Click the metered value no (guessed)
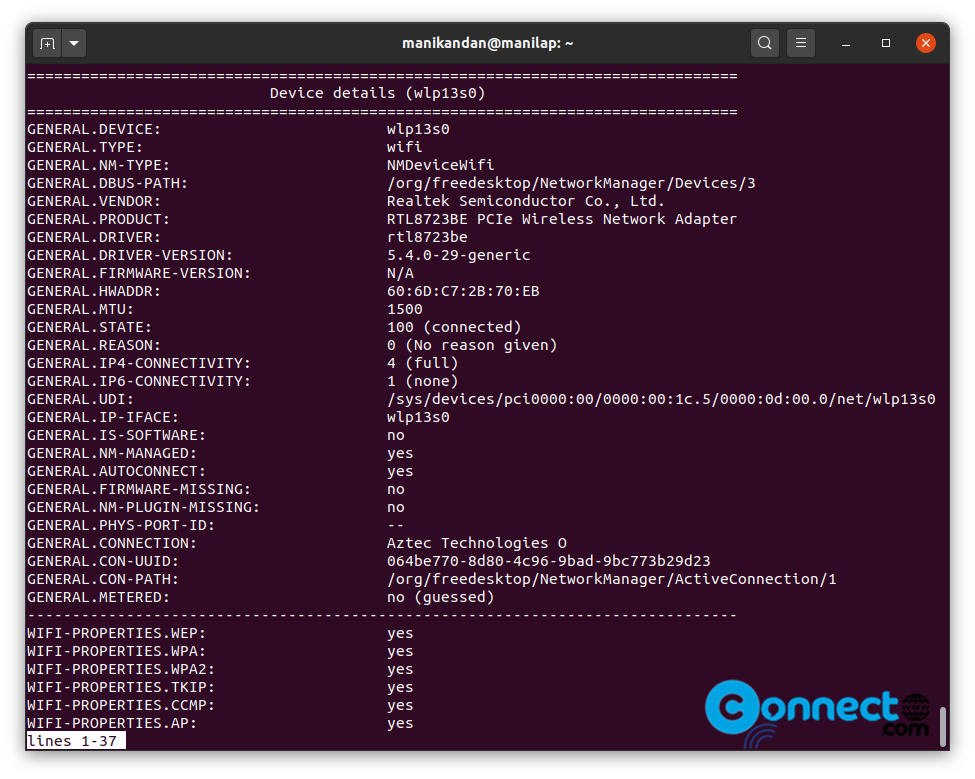The width and height of the screenshot is (975, 779). click(440, 597)
